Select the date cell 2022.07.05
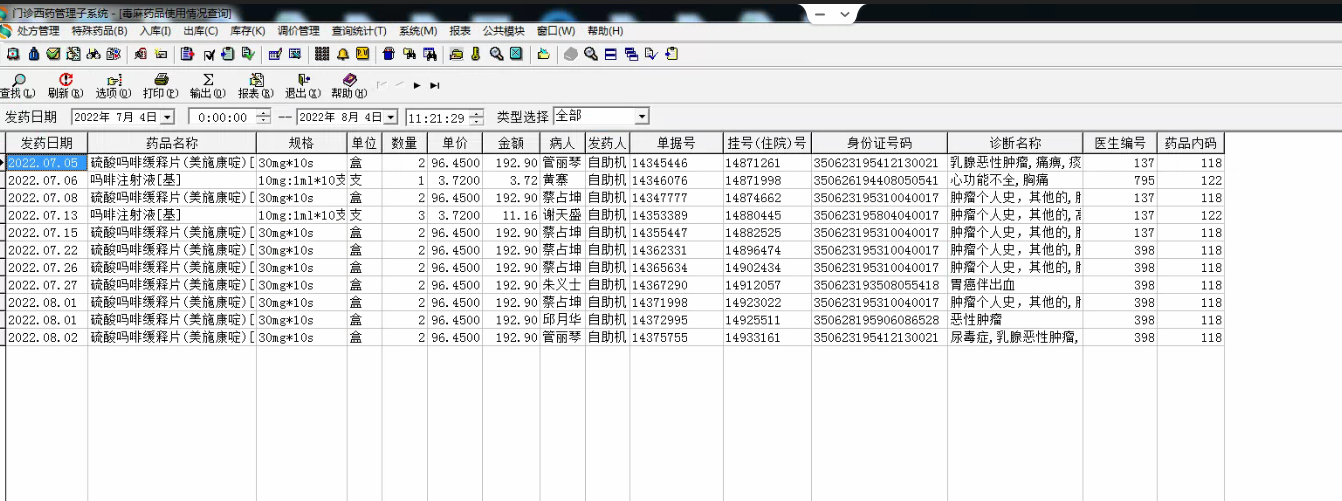 pos(46,162)
